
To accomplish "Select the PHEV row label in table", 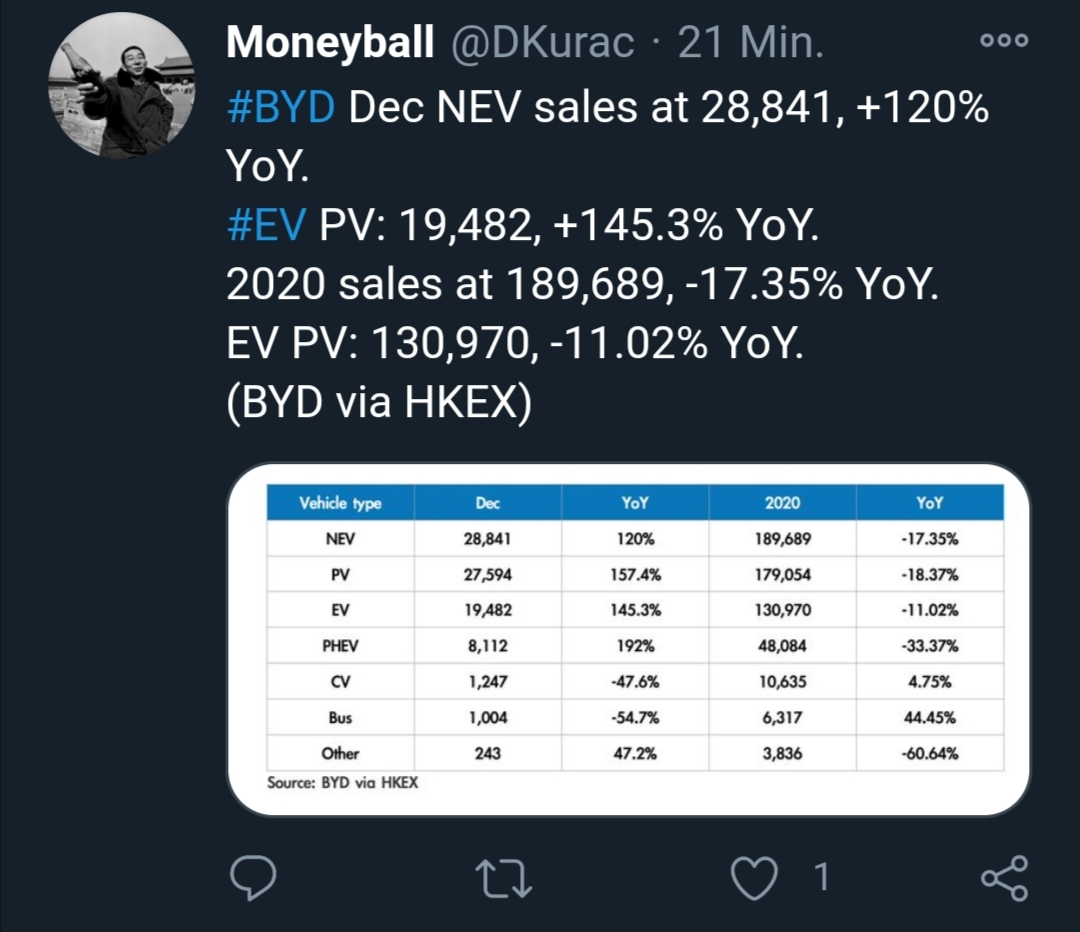I will pos(340,646).
